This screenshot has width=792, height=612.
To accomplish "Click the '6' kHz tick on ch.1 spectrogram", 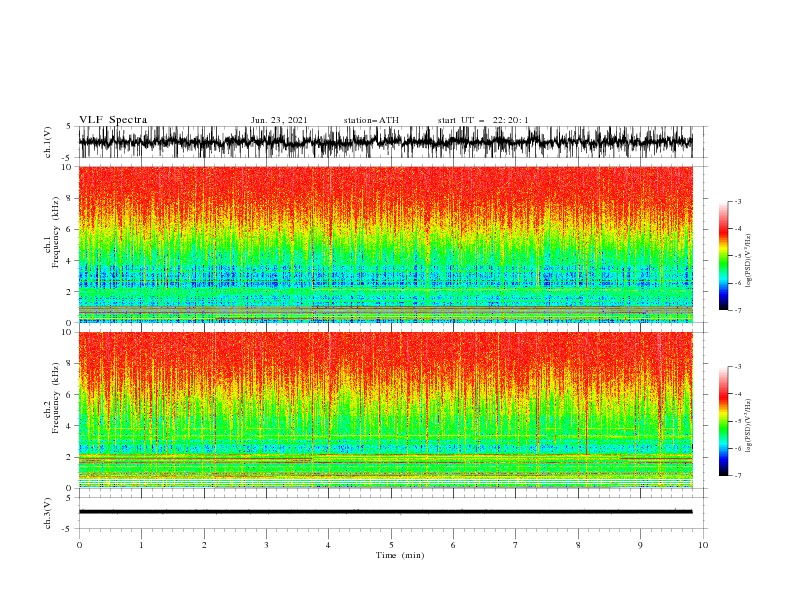I will point(69,230).
